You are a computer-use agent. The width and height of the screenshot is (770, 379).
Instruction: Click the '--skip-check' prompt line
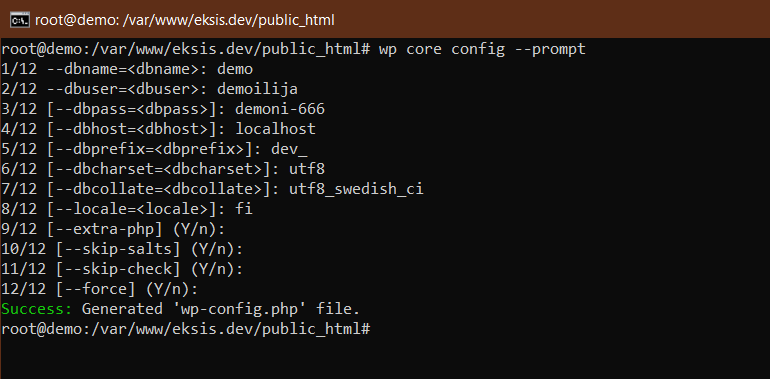point(122,269)
